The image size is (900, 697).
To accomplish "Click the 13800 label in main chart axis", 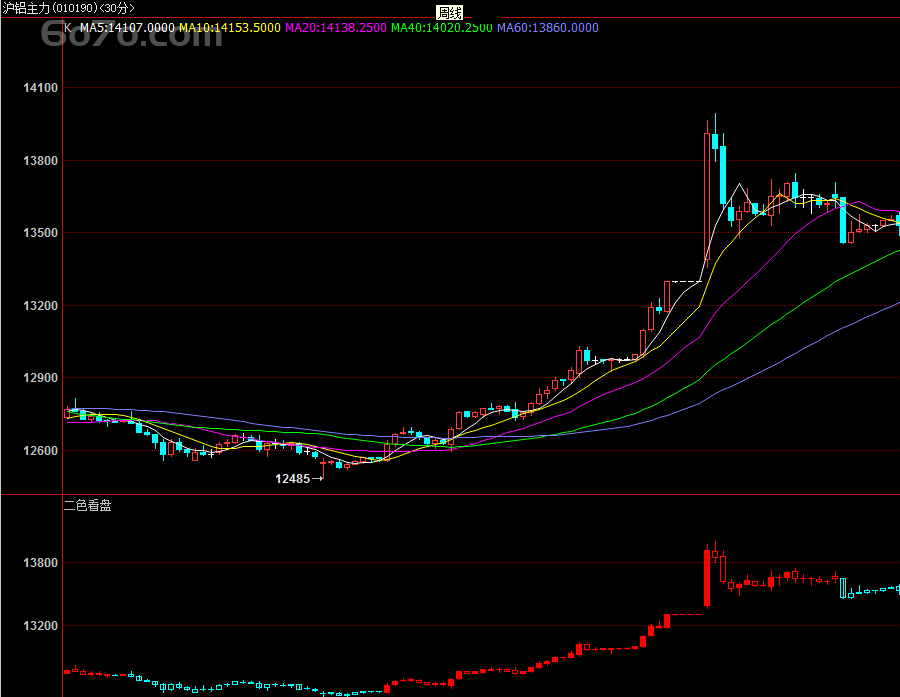I will coord(40,161).
